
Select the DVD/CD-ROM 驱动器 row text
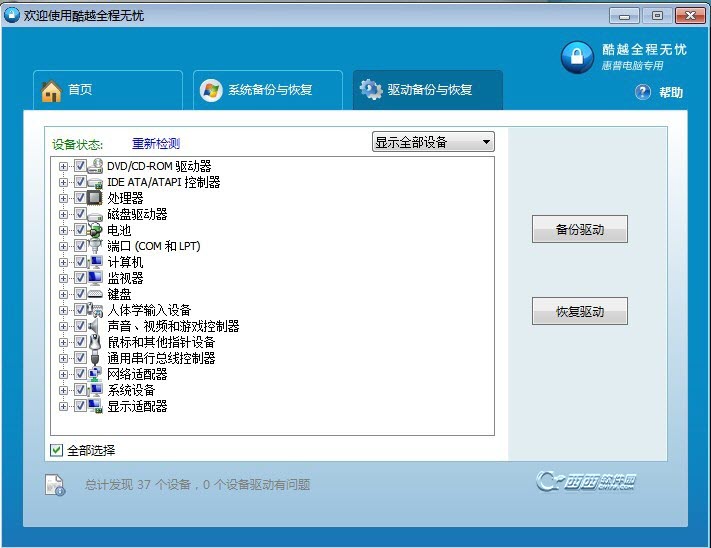pos(159,166)
